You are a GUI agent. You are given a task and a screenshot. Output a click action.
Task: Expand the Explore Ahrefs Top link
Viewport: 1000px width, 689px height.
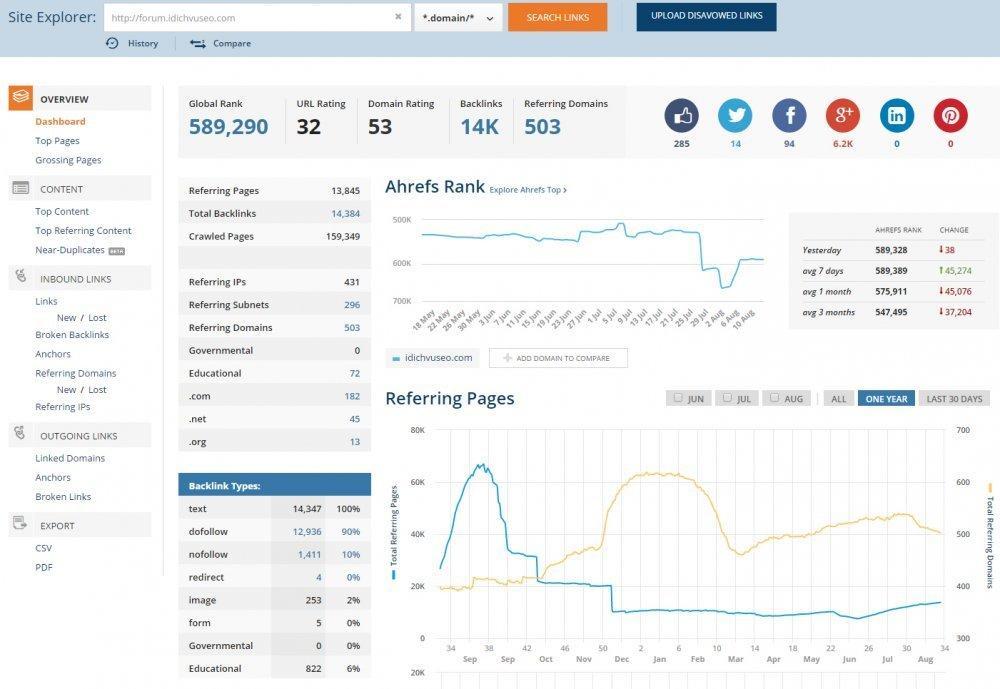(528, 190)
